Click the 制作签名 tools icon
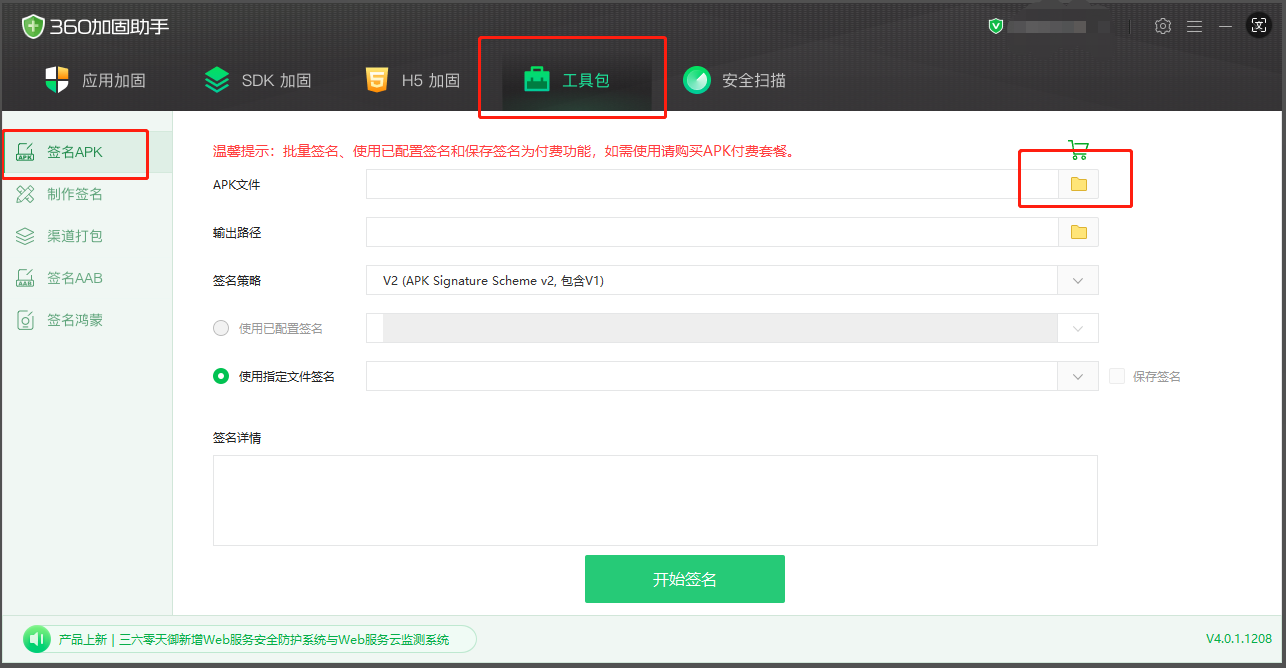Viewport: 1286px width, 668px height. 26,194
